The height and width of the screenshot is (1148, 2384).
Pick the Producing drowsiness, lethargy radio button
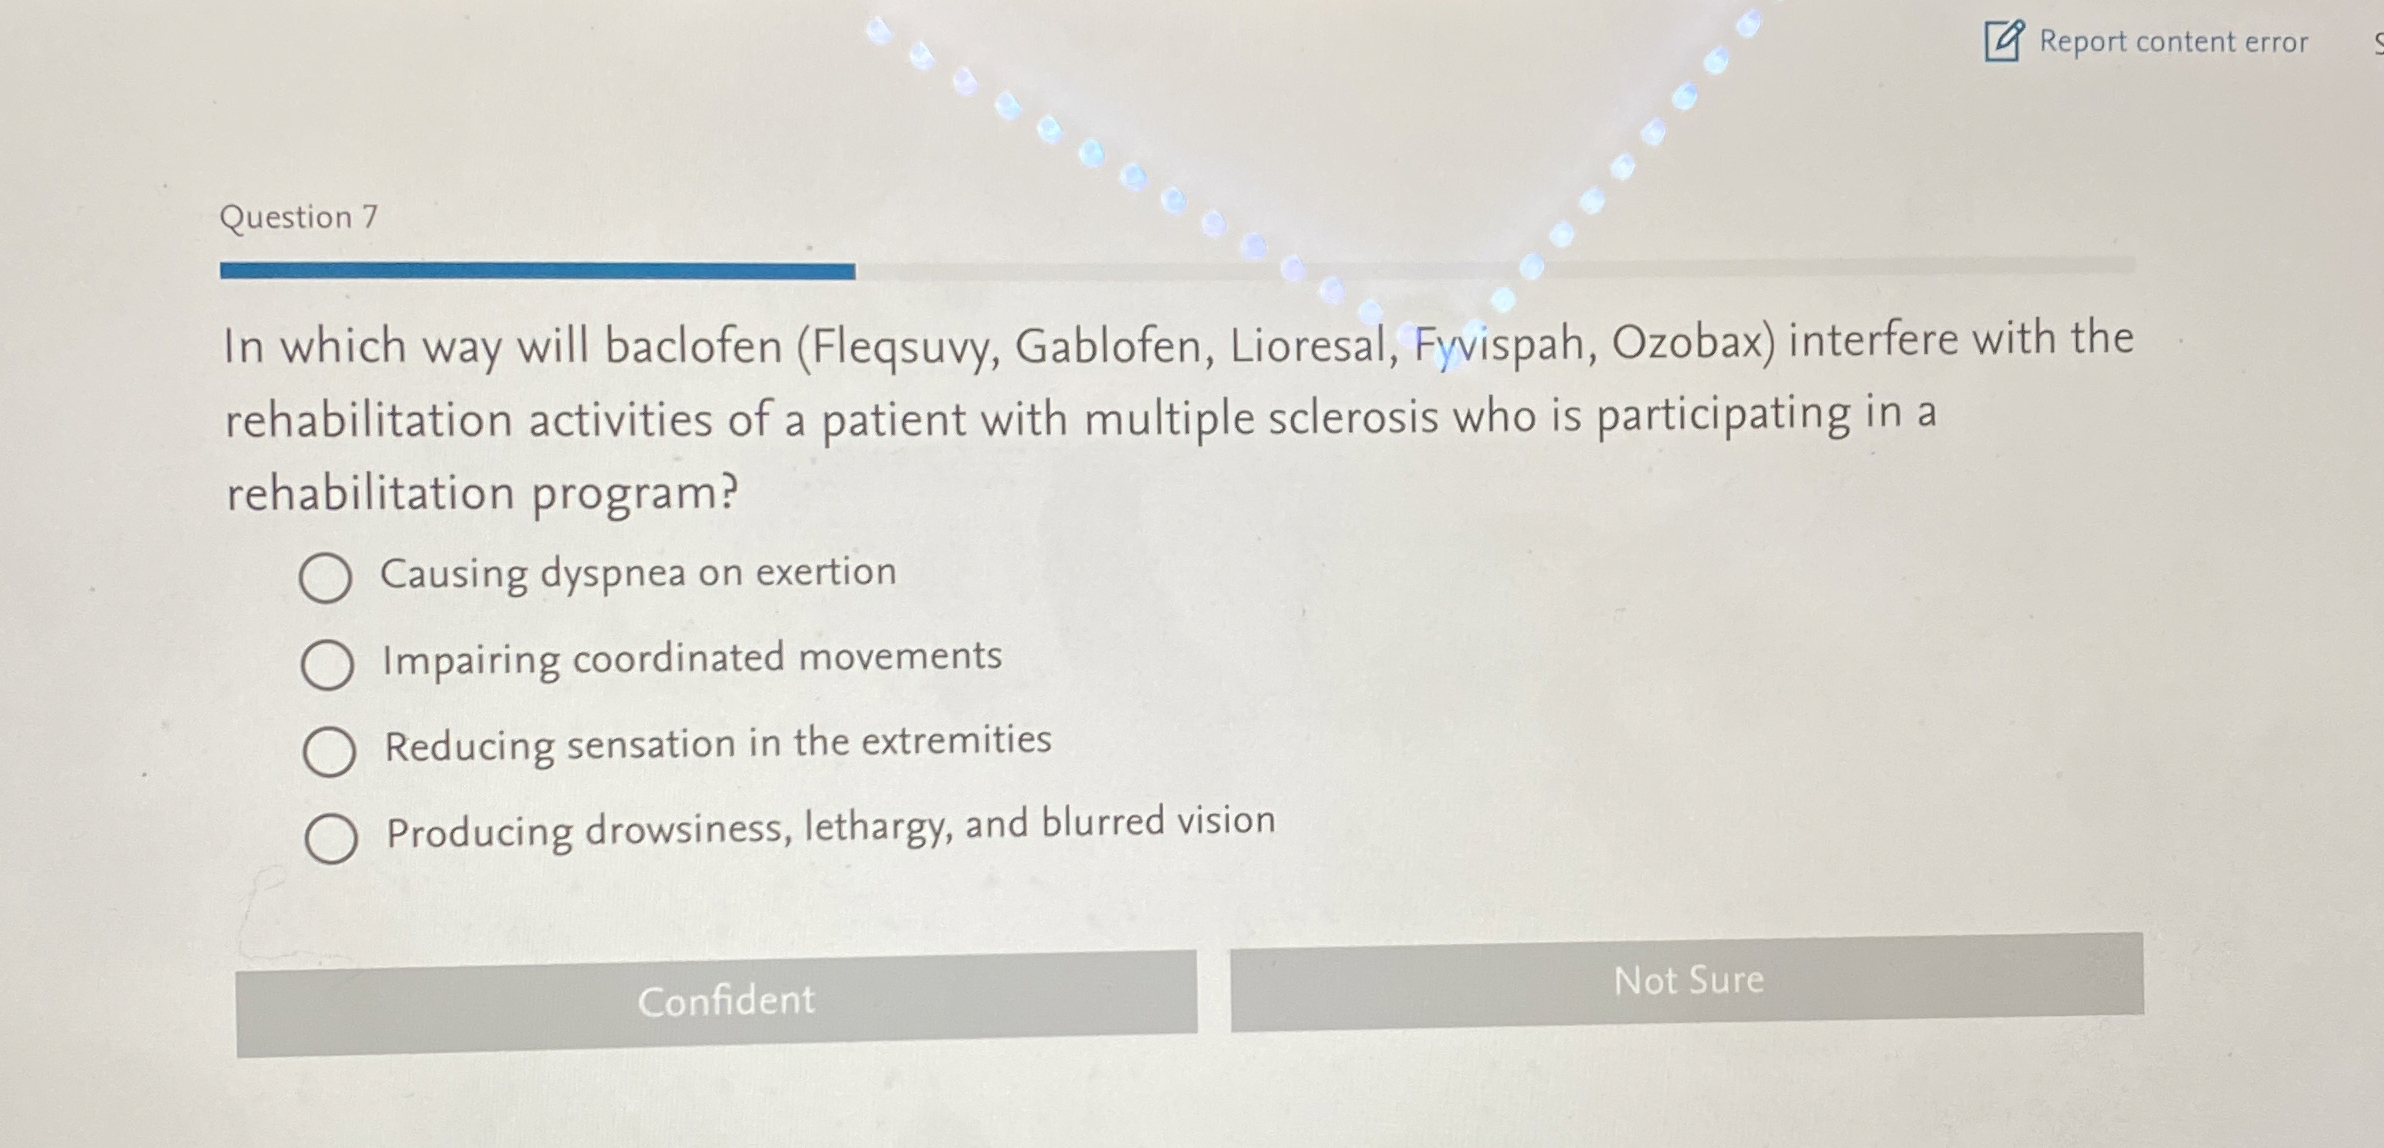(331, 838)
